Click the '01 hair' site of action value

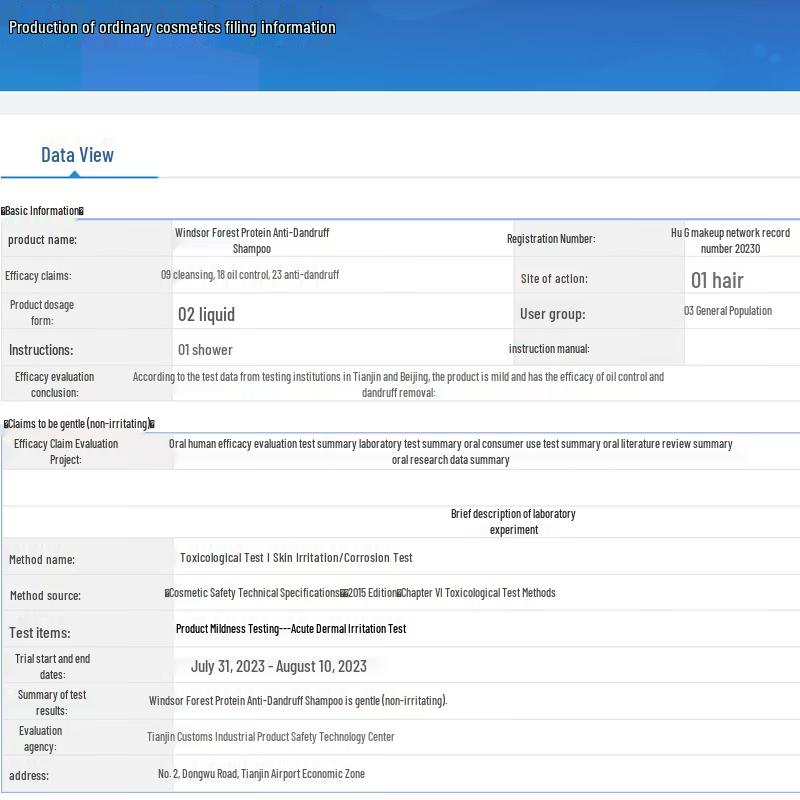[717, 280]
